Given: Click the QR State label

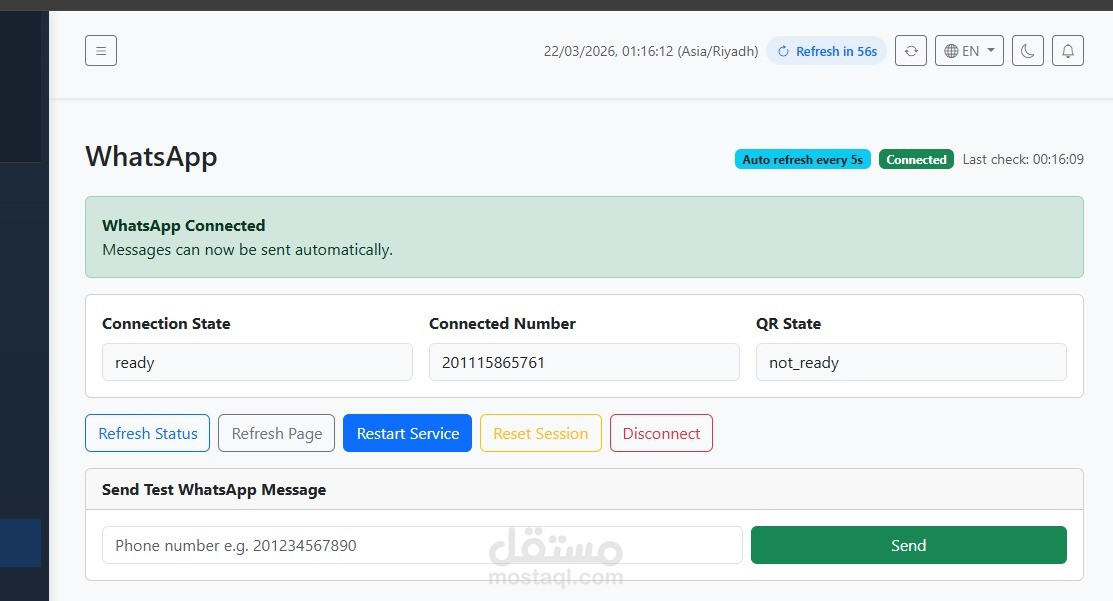Looking at the screenshot, I should 789,324.
